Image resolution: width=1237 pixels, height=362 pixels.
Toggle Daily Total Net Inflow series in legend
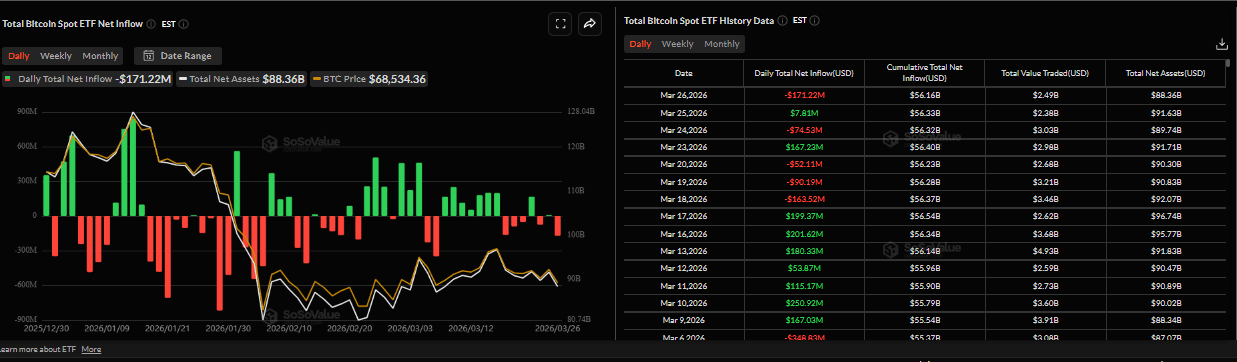[88, 79]
